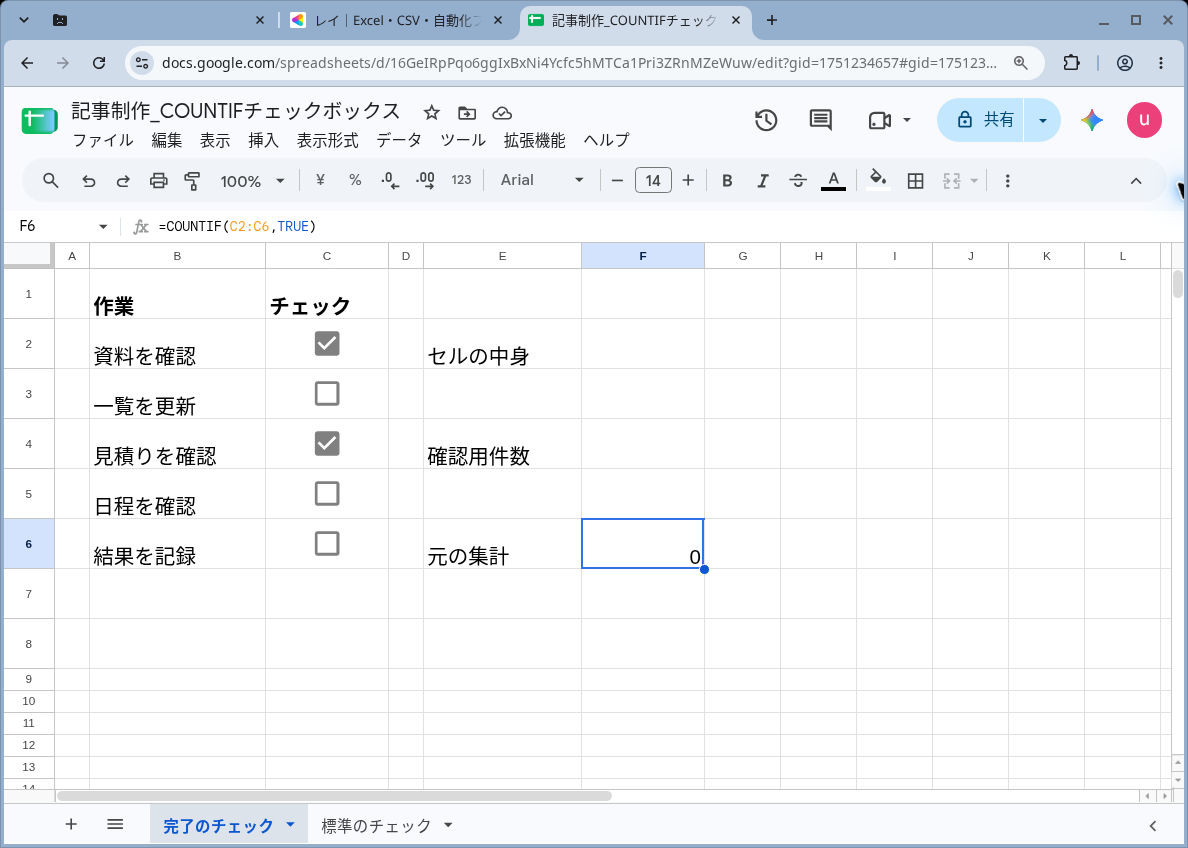Increase font size with plus button

click(688, 180)
